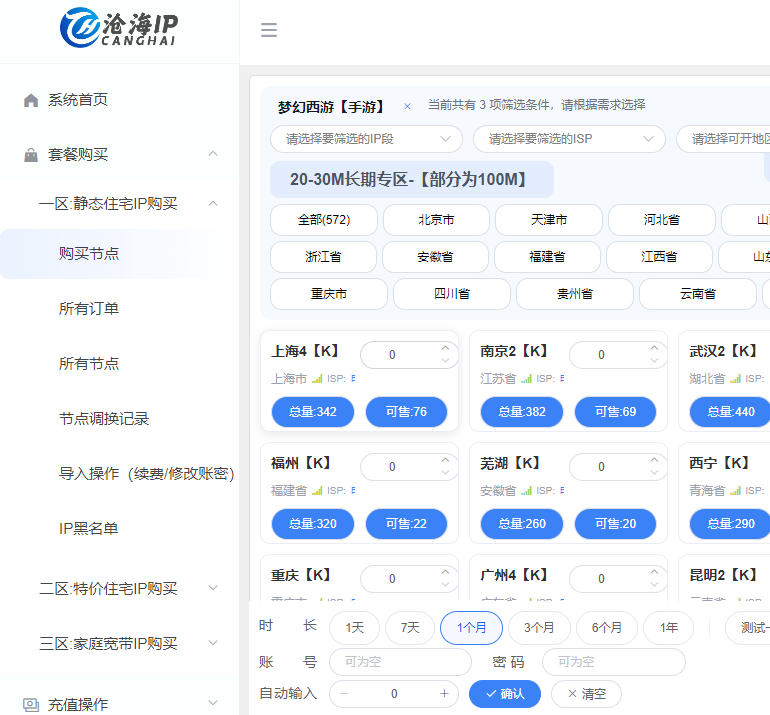Filter by 浙江省 region
Image resolution: width=770 pixels, height=715 pixels.
pyautogui.click(x=323, y=257)
